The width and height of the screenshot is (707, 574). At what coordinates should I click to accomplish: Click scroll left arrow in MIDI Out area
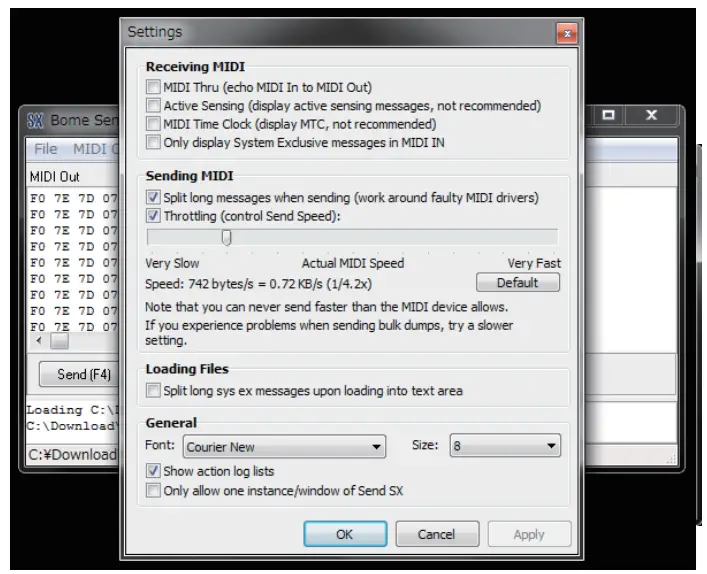pos(39,341)
